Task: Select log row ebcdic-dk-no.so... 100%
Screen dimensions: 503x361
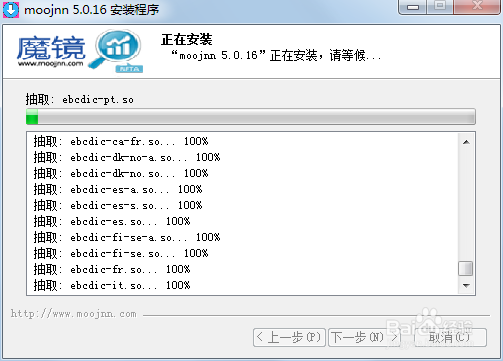Action: pyautogui.click(x=121, y=173)
